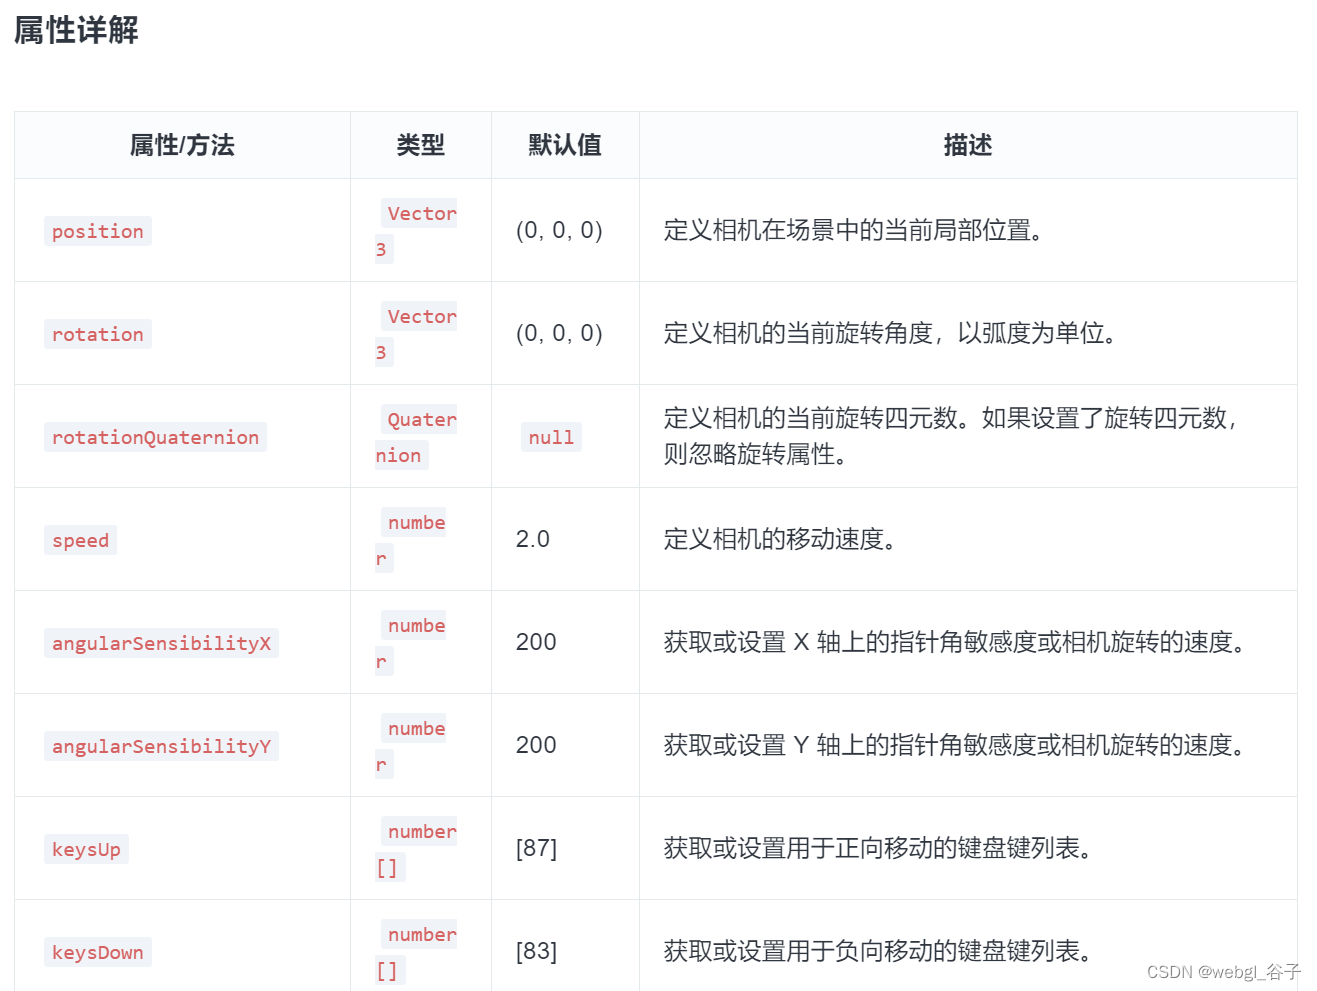Click the (0, 0, 0) default of rotation
The image size is (1317, 991).
click(x=559, y=333)
